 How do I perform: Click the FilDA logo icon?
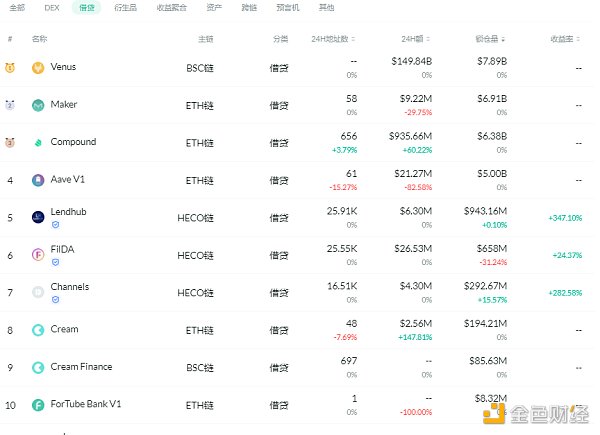point(38,255)
